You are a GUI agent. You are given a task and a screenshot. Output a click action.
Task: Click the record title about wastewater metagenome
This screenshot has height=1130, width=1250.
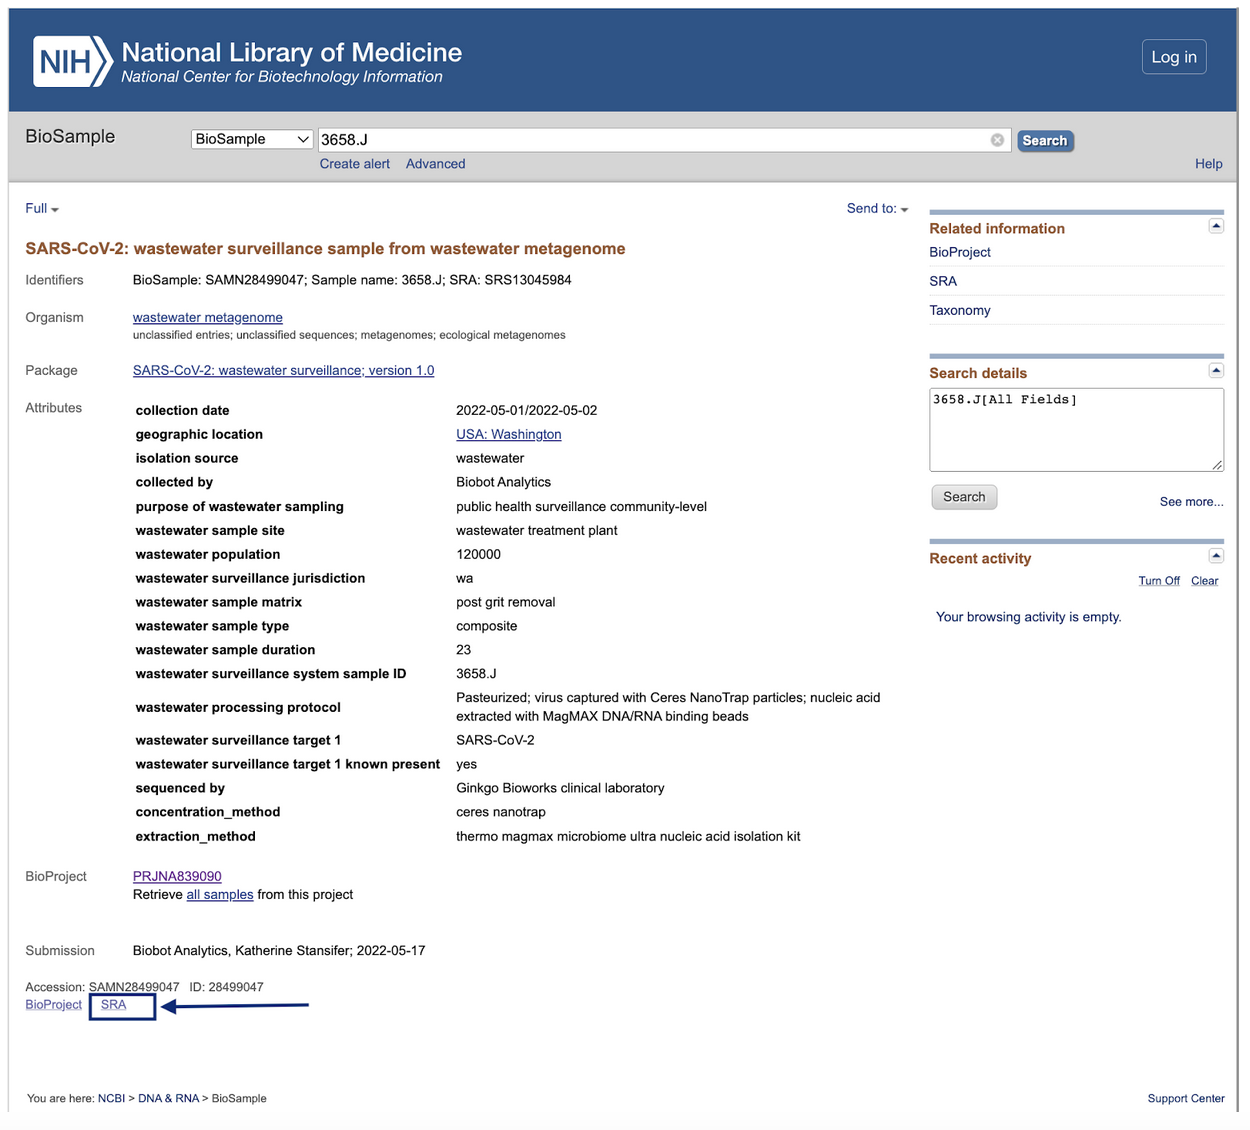pyautogui.click(x=325, y=249)
